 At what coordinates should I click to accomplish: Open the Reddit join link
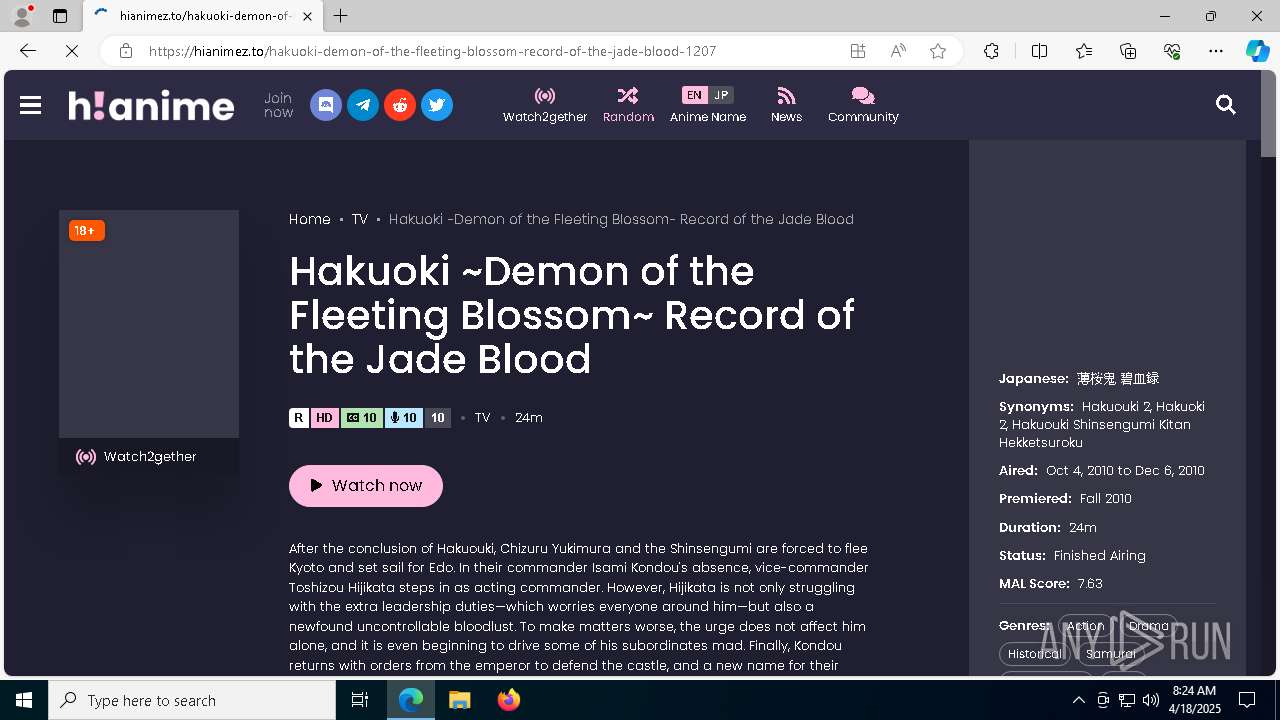(x=400, y=105)
